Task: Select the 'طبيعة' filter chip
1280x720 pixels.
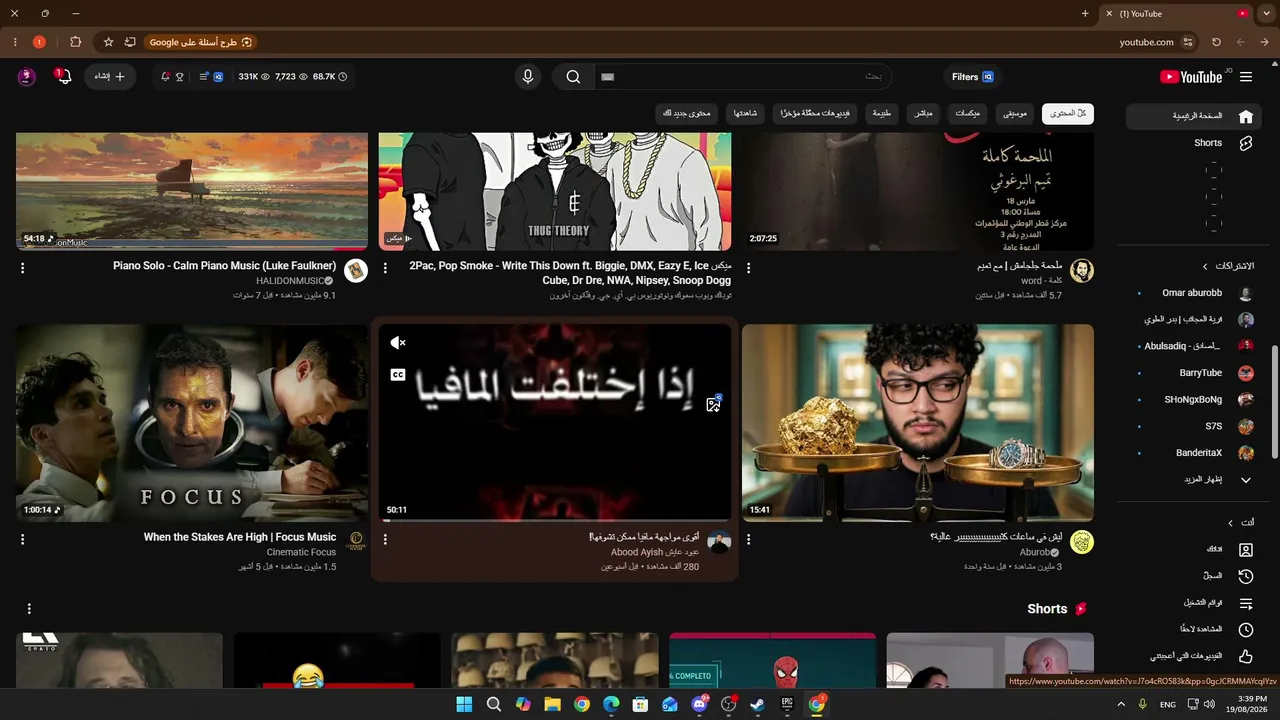Action: tap(882, 113)
